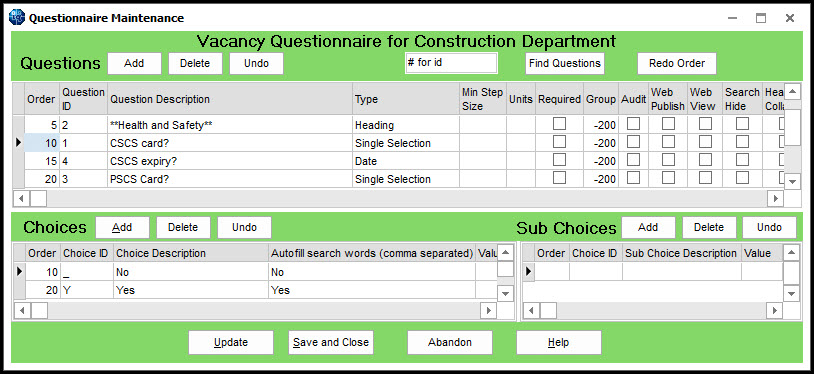Select row marker for the 'No' choice
Screen dimensions: 814x374
pyautogui.click(x=19, y=272)
